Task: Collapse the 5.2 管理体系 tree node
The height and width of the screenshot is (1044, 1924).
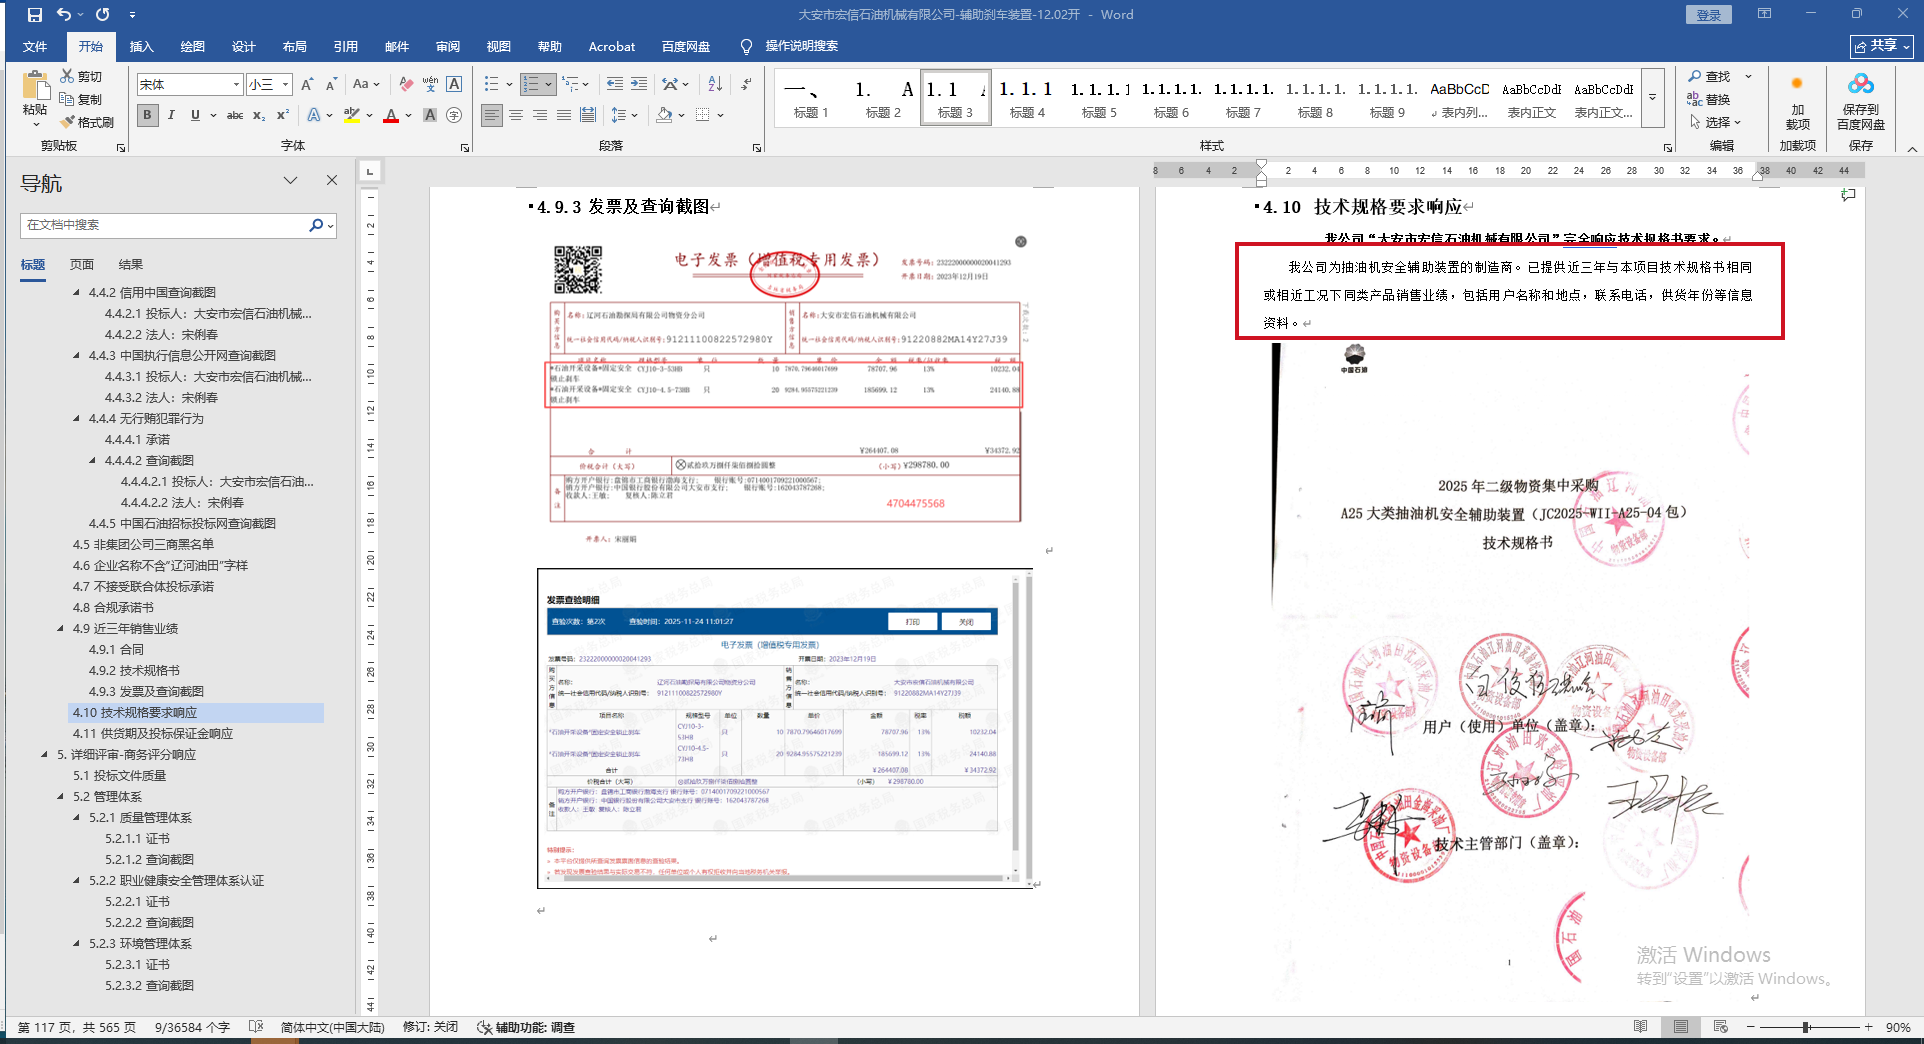Action: [61, 797]
